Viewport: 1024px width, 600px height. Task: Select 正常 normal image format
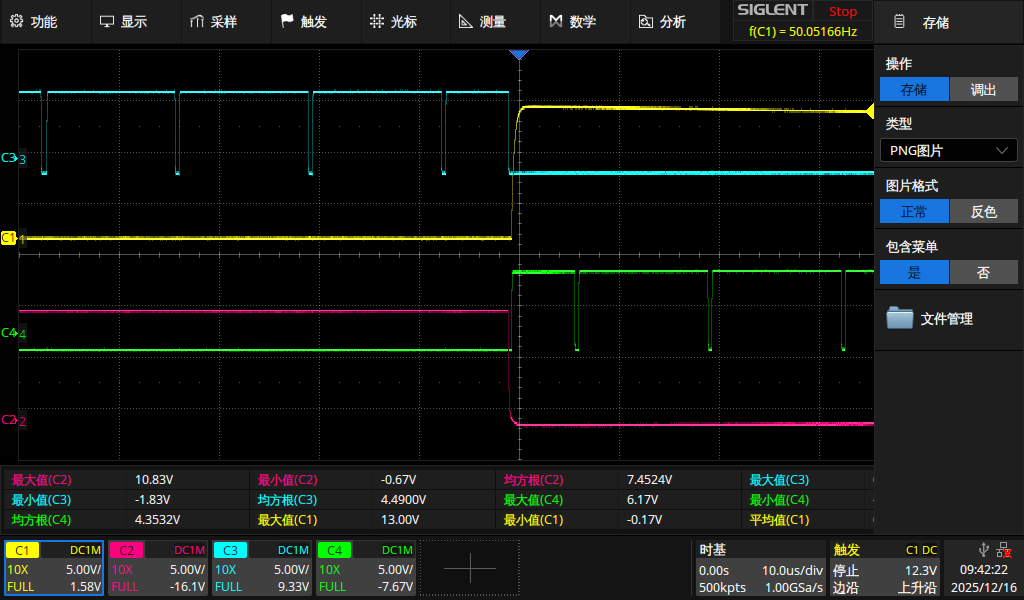[x=913, y=211]
